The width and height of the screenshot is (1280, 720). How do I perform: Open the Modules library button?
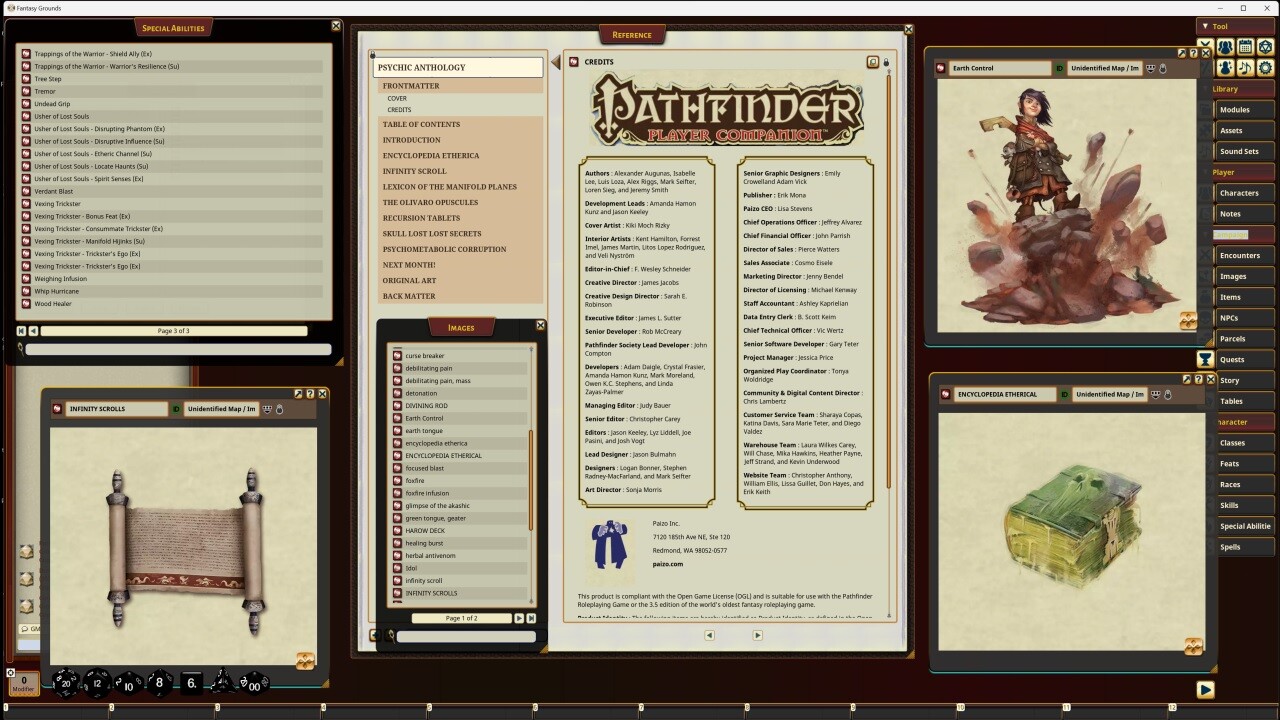pos(1243,109)
